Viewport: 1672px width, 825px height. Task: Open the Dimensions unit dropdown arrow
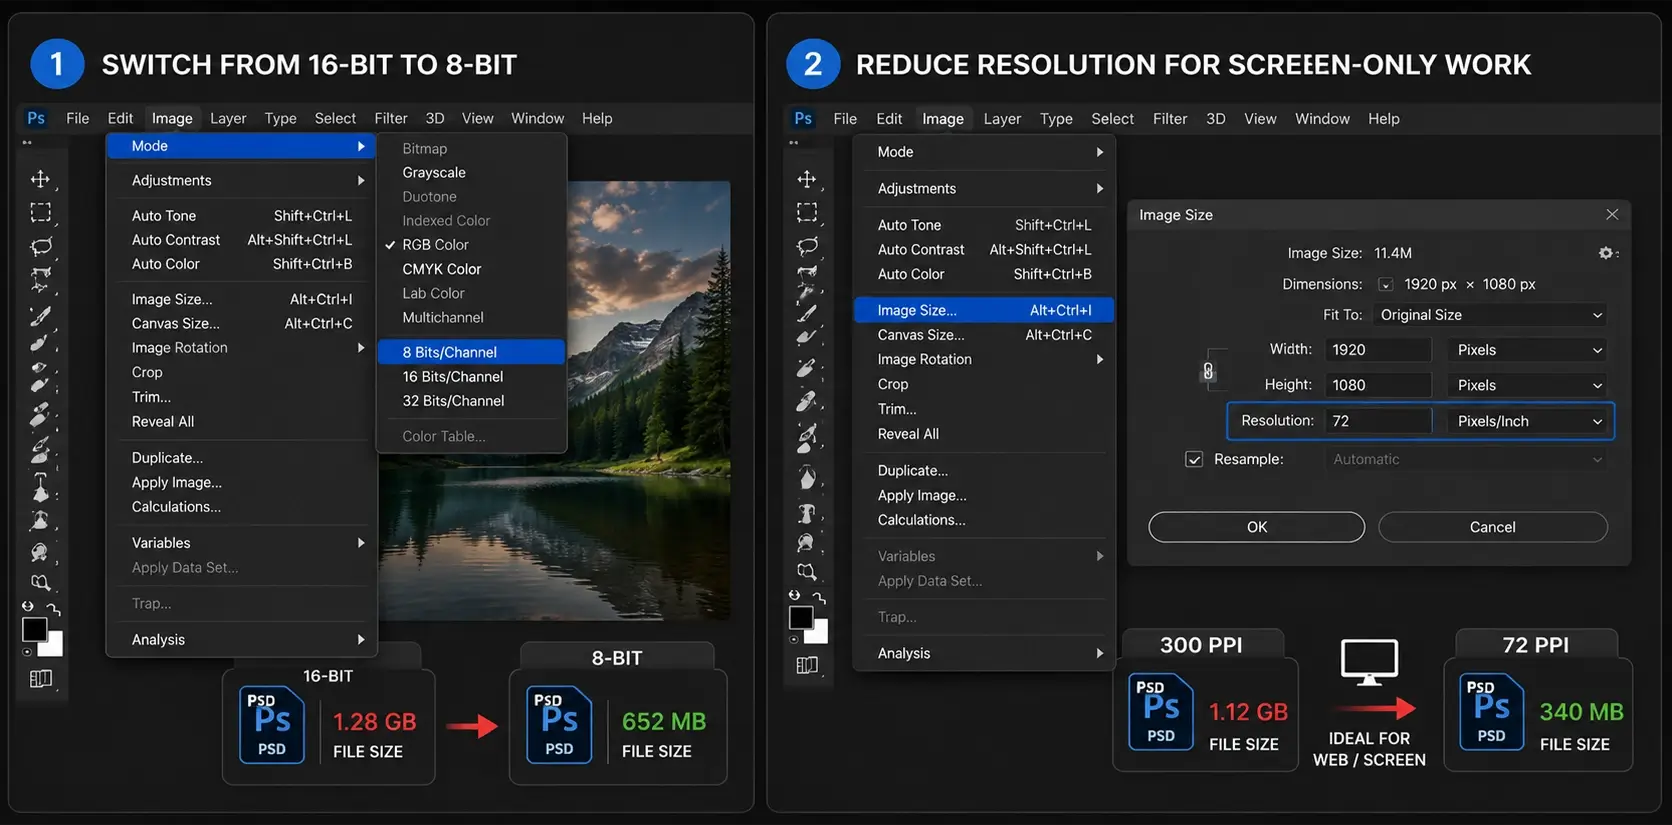[x=1385, y=285]
